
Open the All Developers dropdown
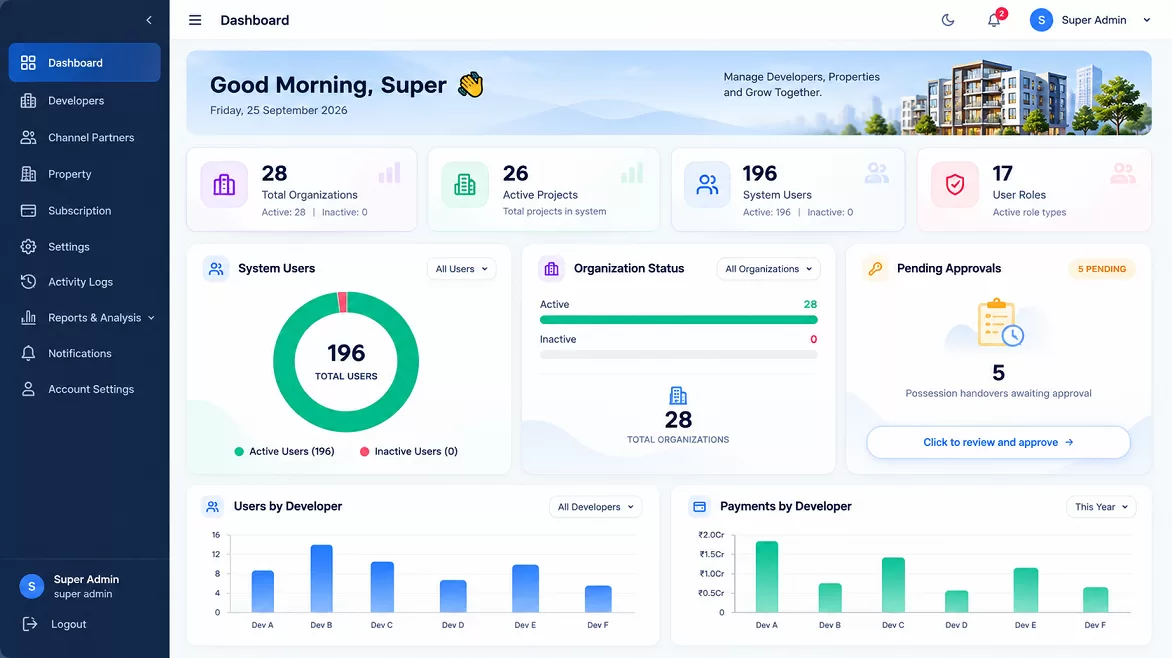pos(595,507)
